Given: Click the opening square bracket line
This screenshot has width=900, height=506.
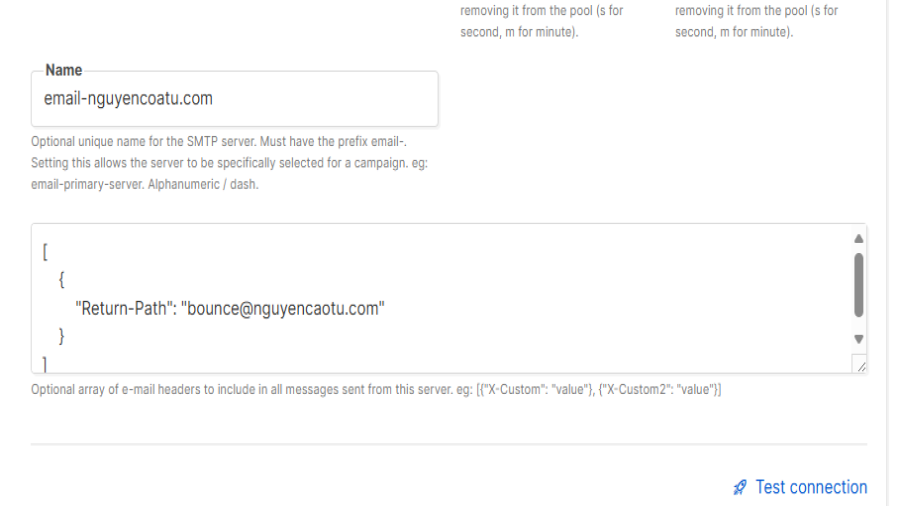Looking at the screenshot, I should [45, 252].
